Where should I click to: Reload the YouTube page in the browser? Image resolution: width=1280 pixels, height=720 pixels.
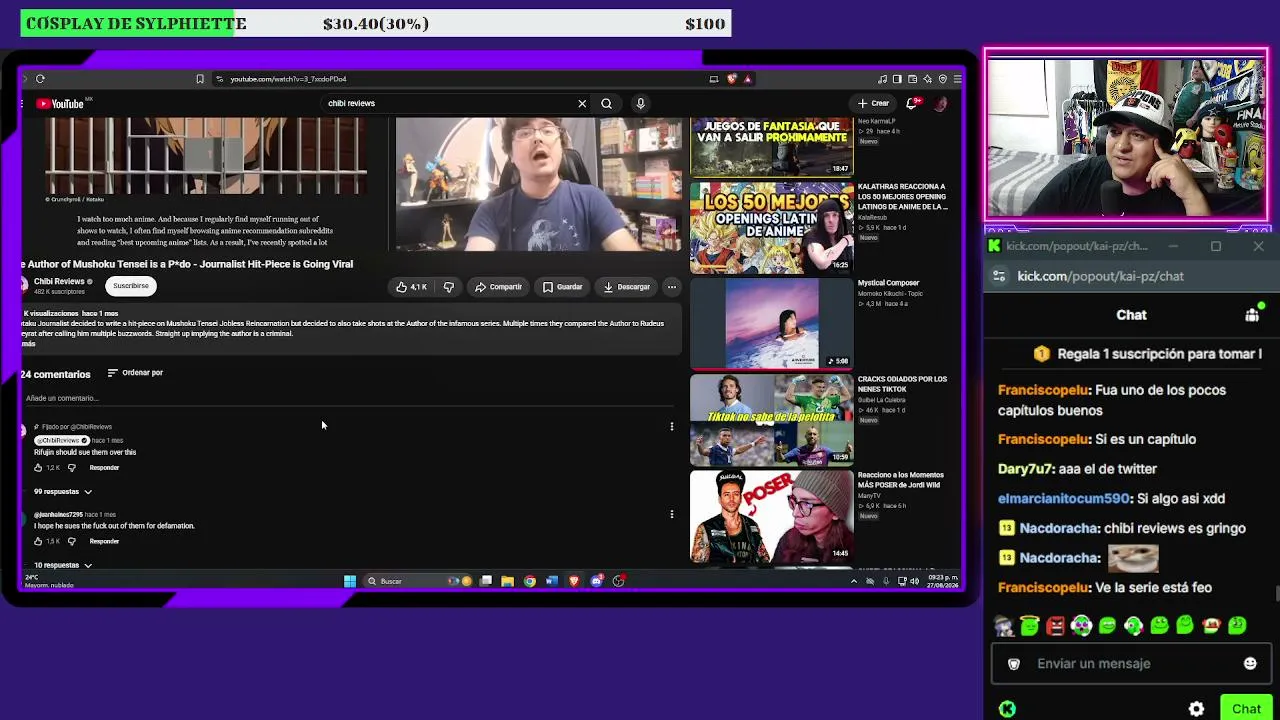point(40,79)
